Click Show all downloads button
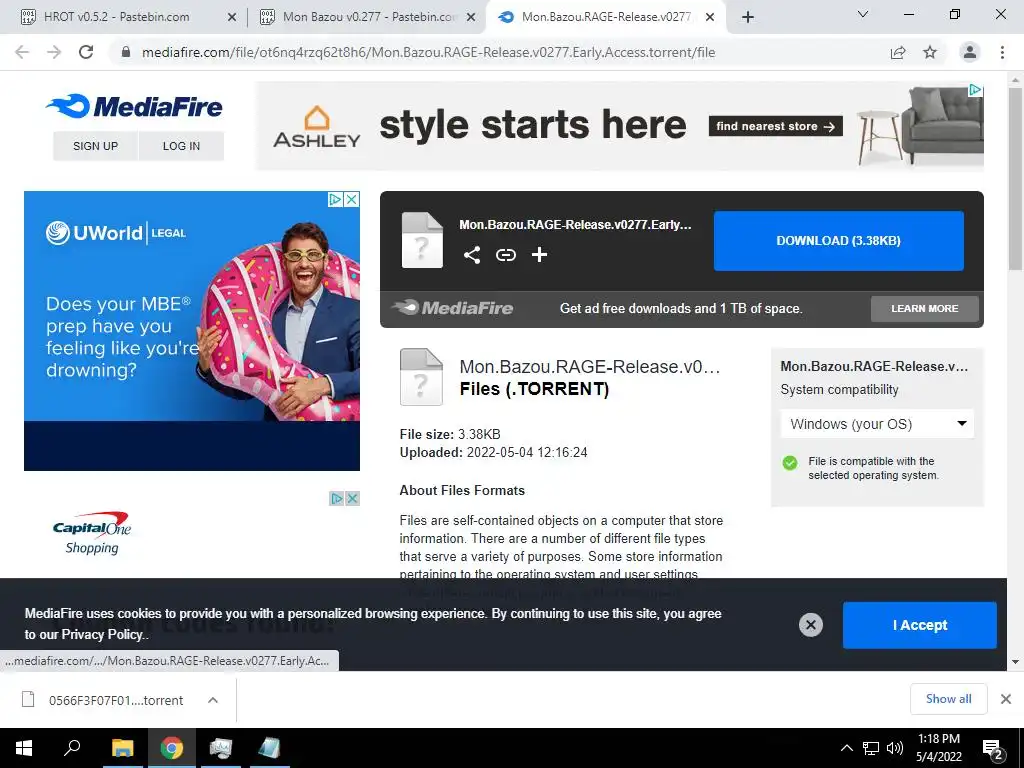 point(948,699)
